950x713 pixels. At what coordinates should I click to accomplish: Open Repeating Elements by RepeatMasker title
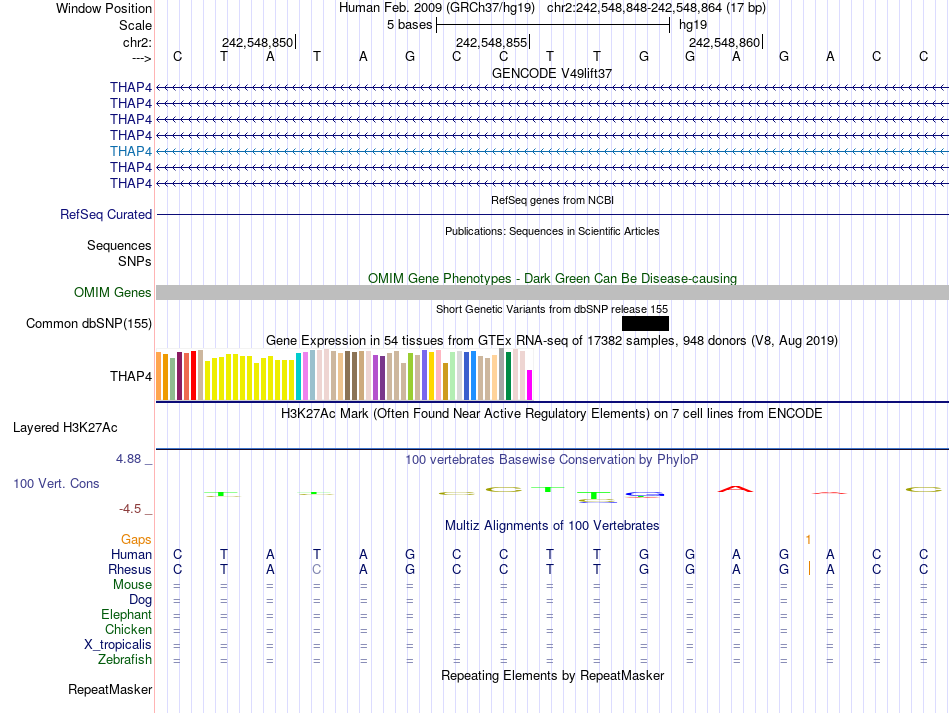[552, 675]
